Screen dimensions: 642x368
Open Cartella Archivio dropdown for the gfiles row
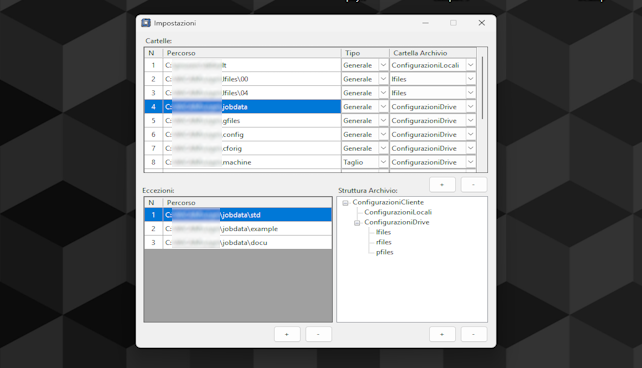point(470,121)
